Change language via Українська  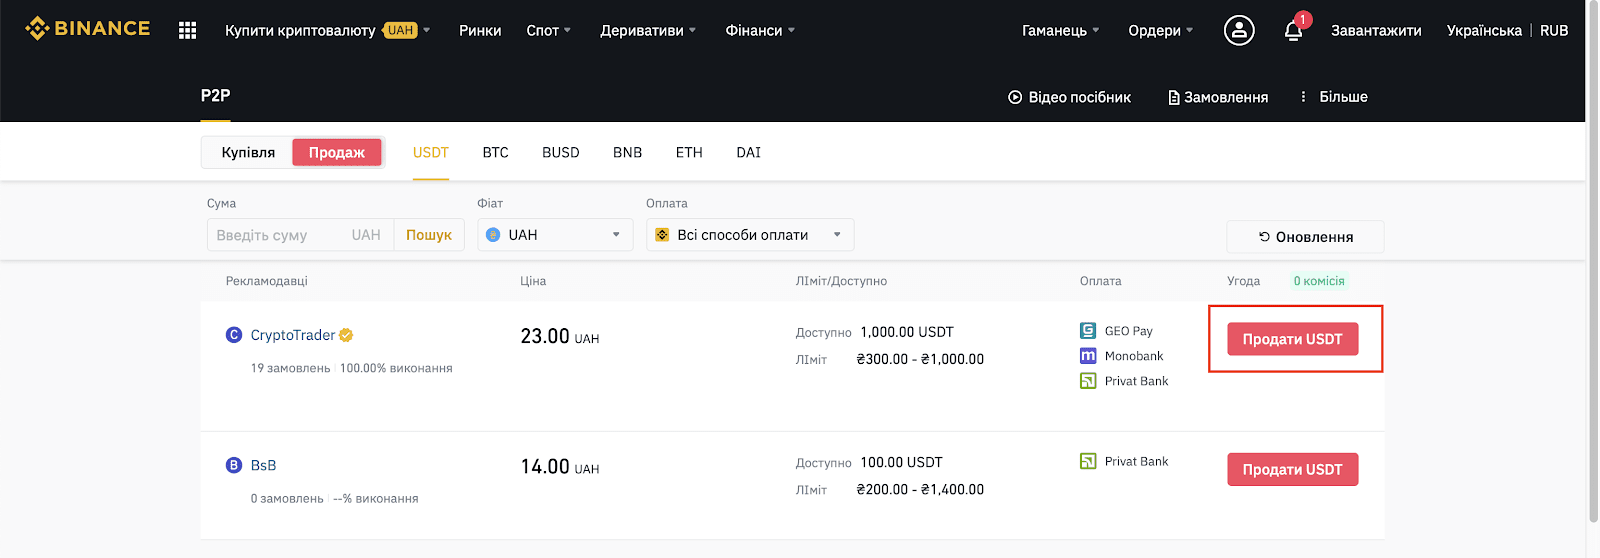coord(1484,30)
